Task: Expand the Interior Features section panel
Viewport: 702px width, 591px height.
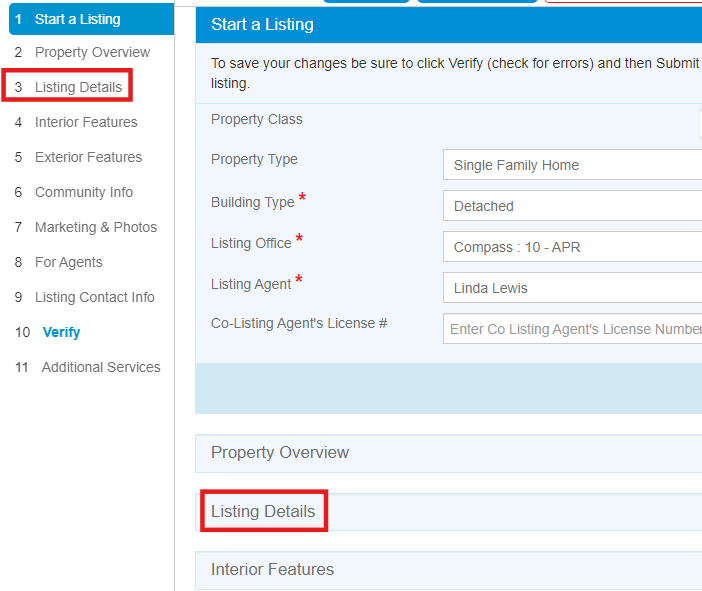Action: 449,570
